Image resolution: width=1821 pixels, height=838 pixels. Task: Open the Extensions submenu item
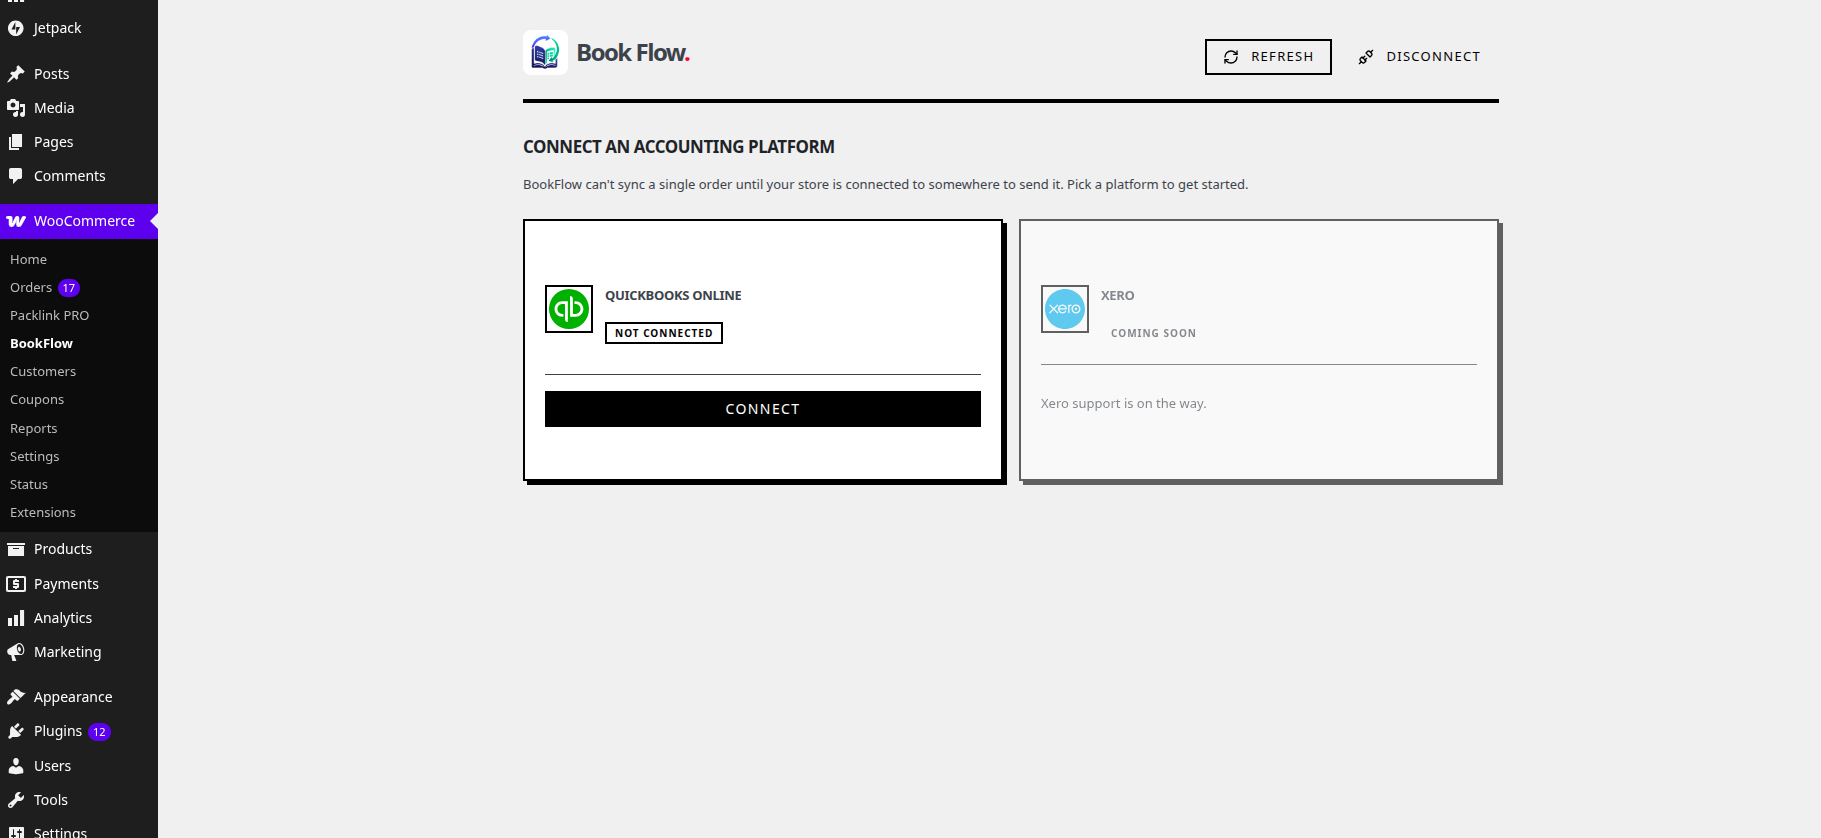pos(43,513)
